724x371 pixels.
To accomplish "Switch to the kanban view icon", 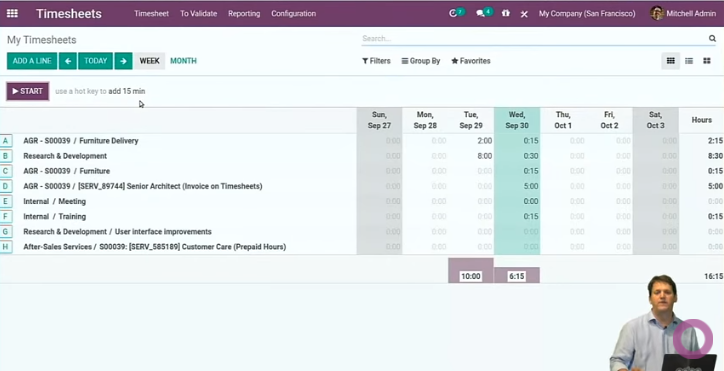I will pyautogui.click(x=707, y=61).
